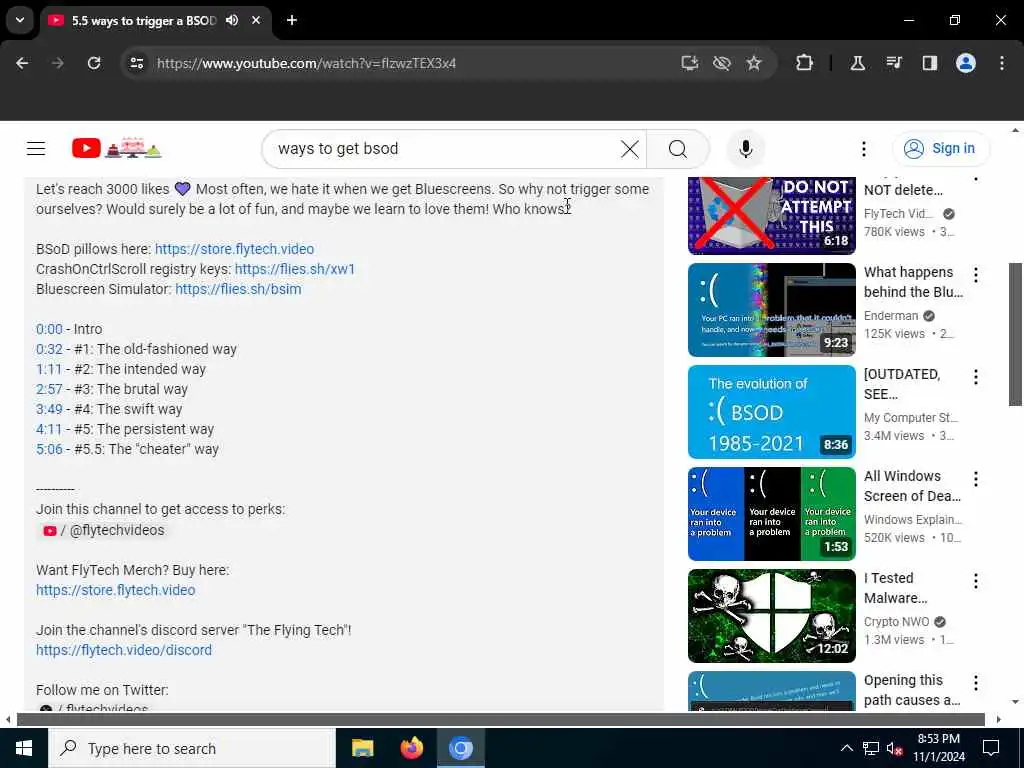View site information icon in address bar

point(136,63)
